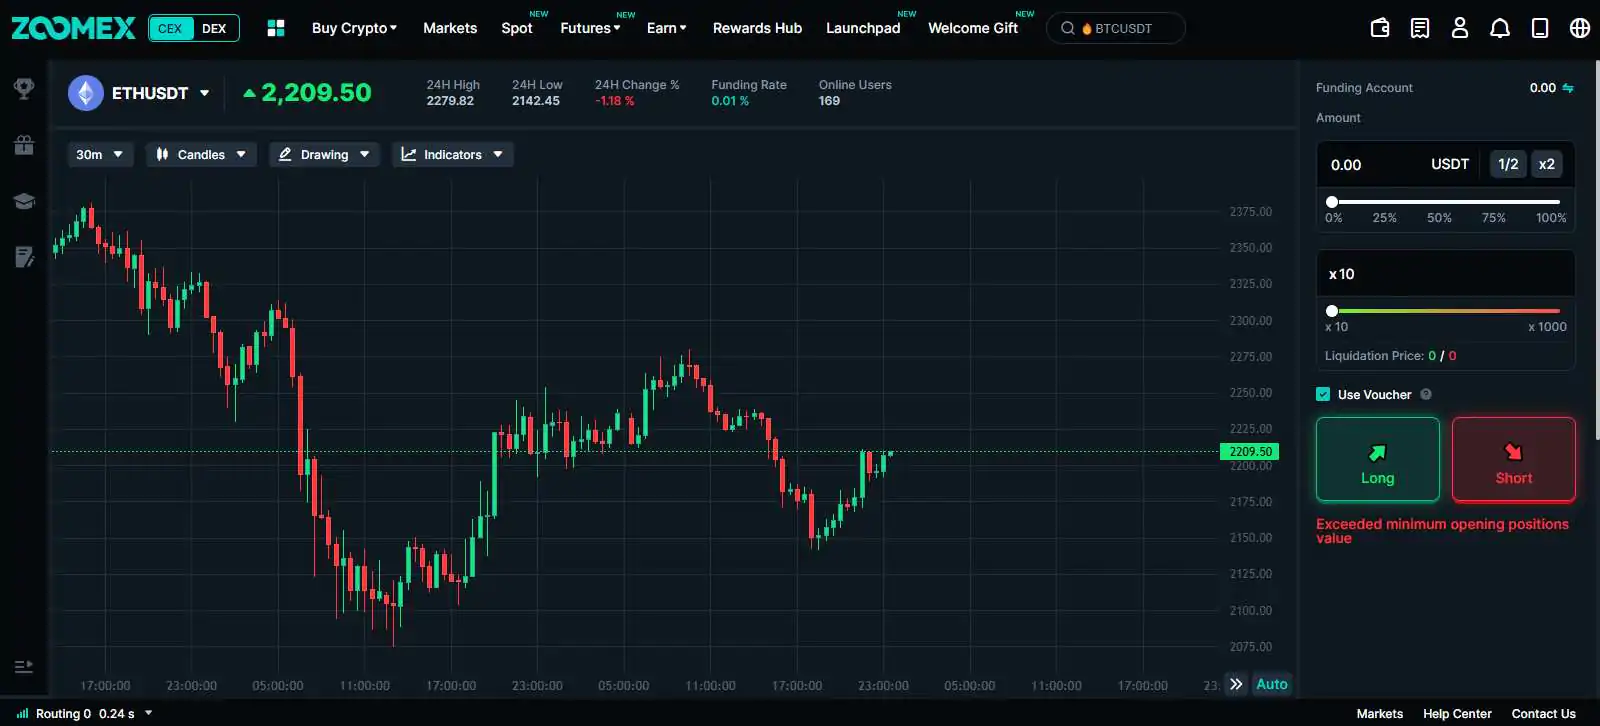The height and width of the screenshot is (726, 1600).
Task: Open the graduation cap academy icon
Action: tap(24, 201)
